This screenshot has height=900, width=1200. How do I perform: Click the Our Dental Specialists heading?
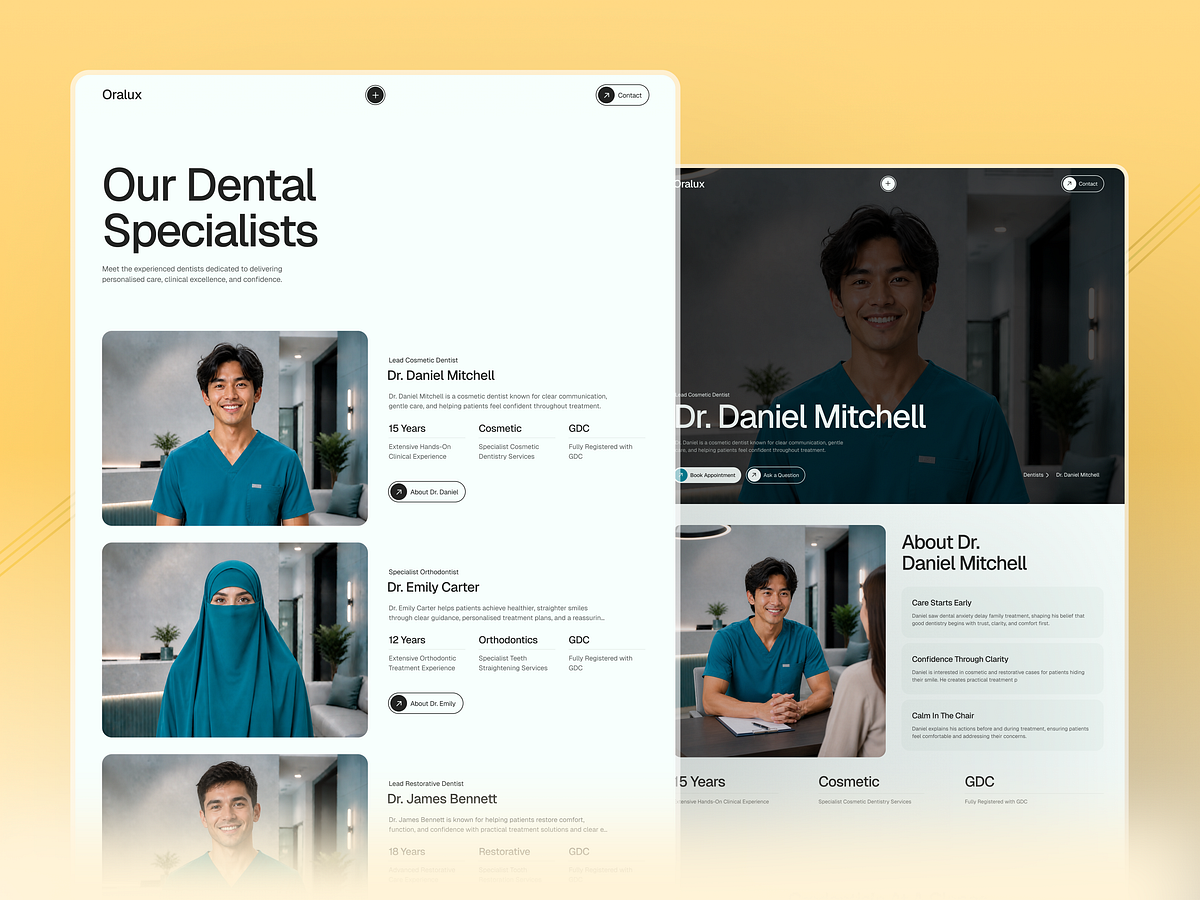[210, 208]
